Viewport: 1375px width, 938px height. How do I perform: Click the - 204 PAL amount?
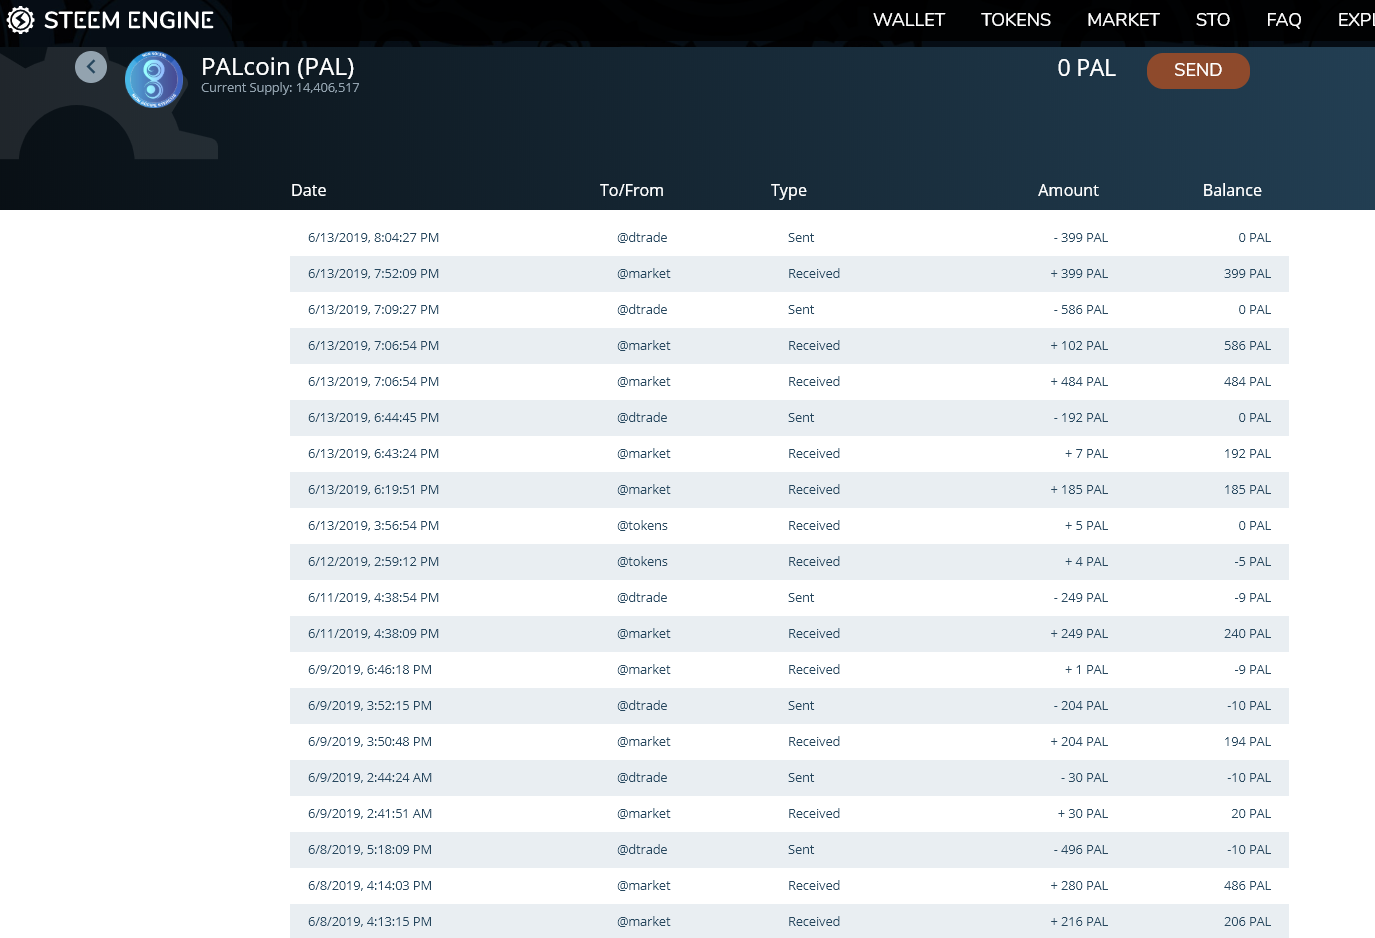[1081, 706]
